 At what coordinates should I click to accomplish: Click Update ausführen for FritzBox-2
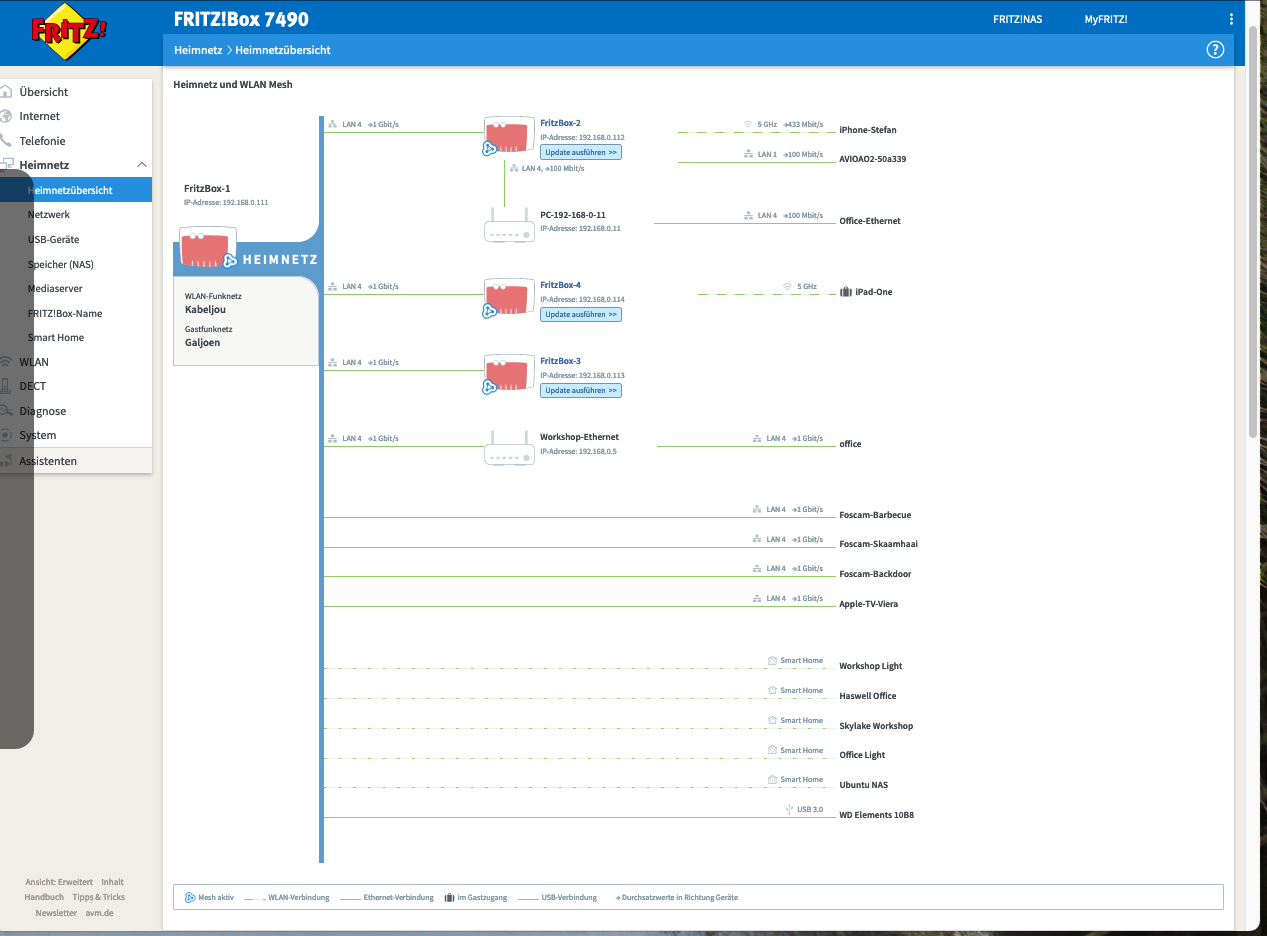pos(581,152)
